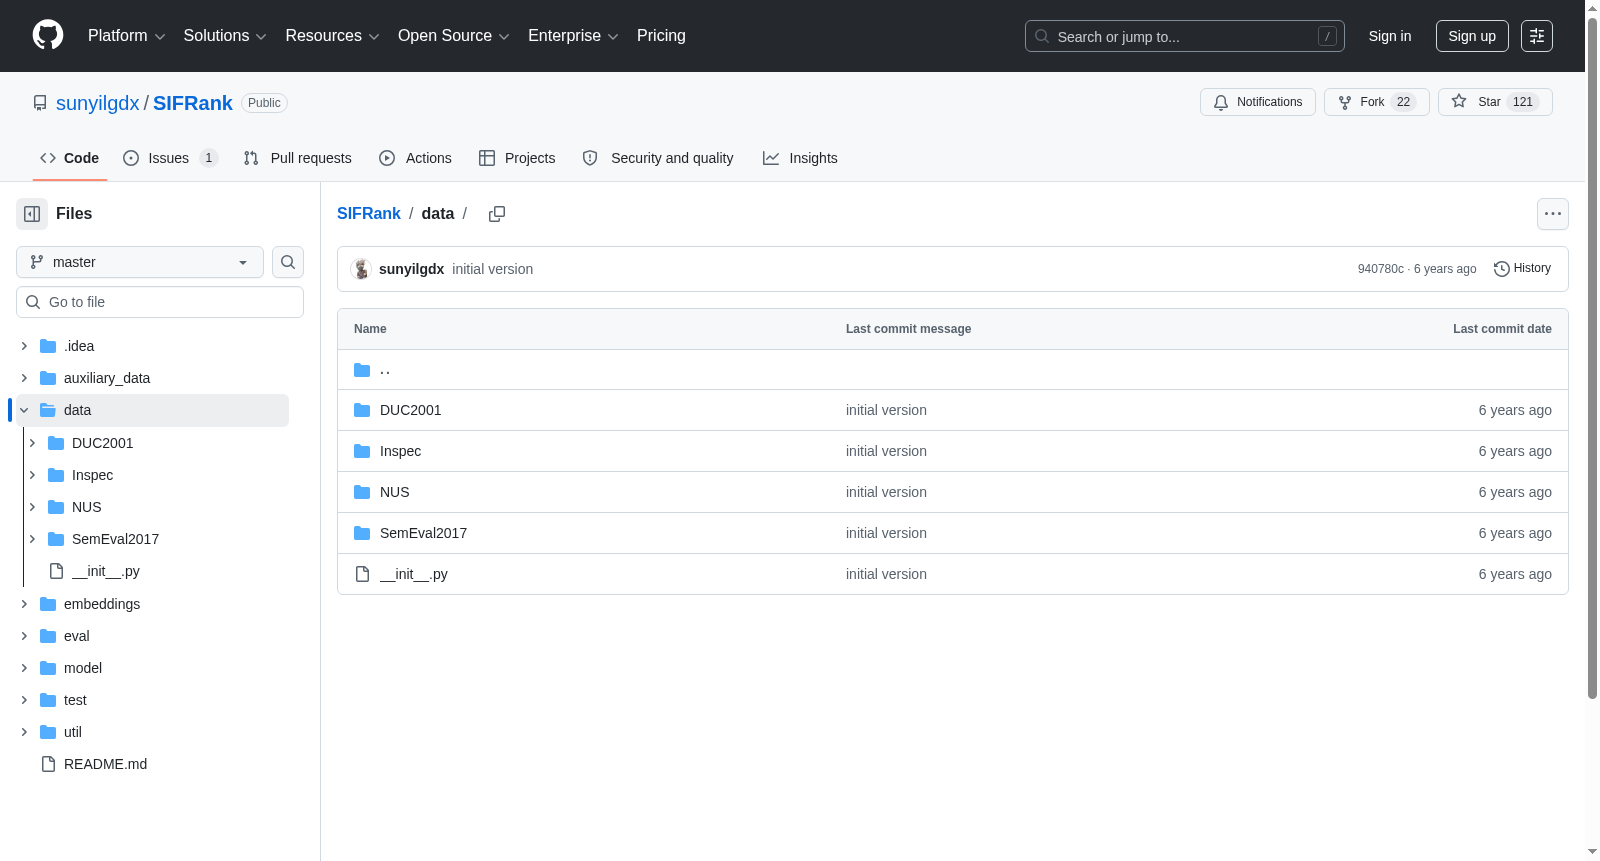Click the Sign up button
This screenshot has height=861, width=1600.
[x=1472, y=36]
